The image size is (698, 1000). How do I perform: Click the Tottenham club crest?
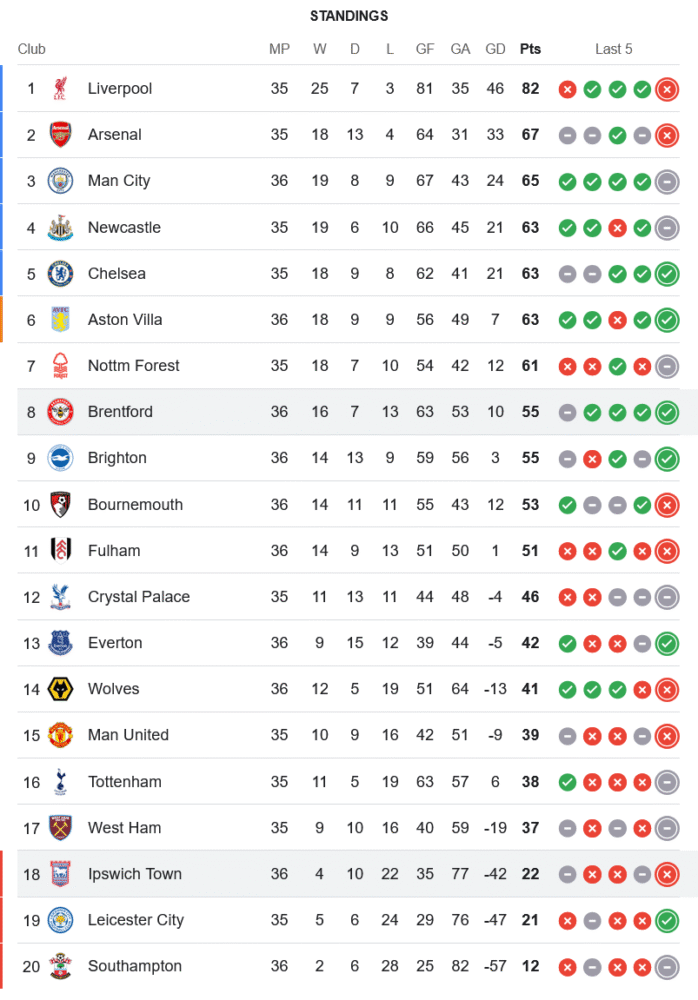point(61,782)
